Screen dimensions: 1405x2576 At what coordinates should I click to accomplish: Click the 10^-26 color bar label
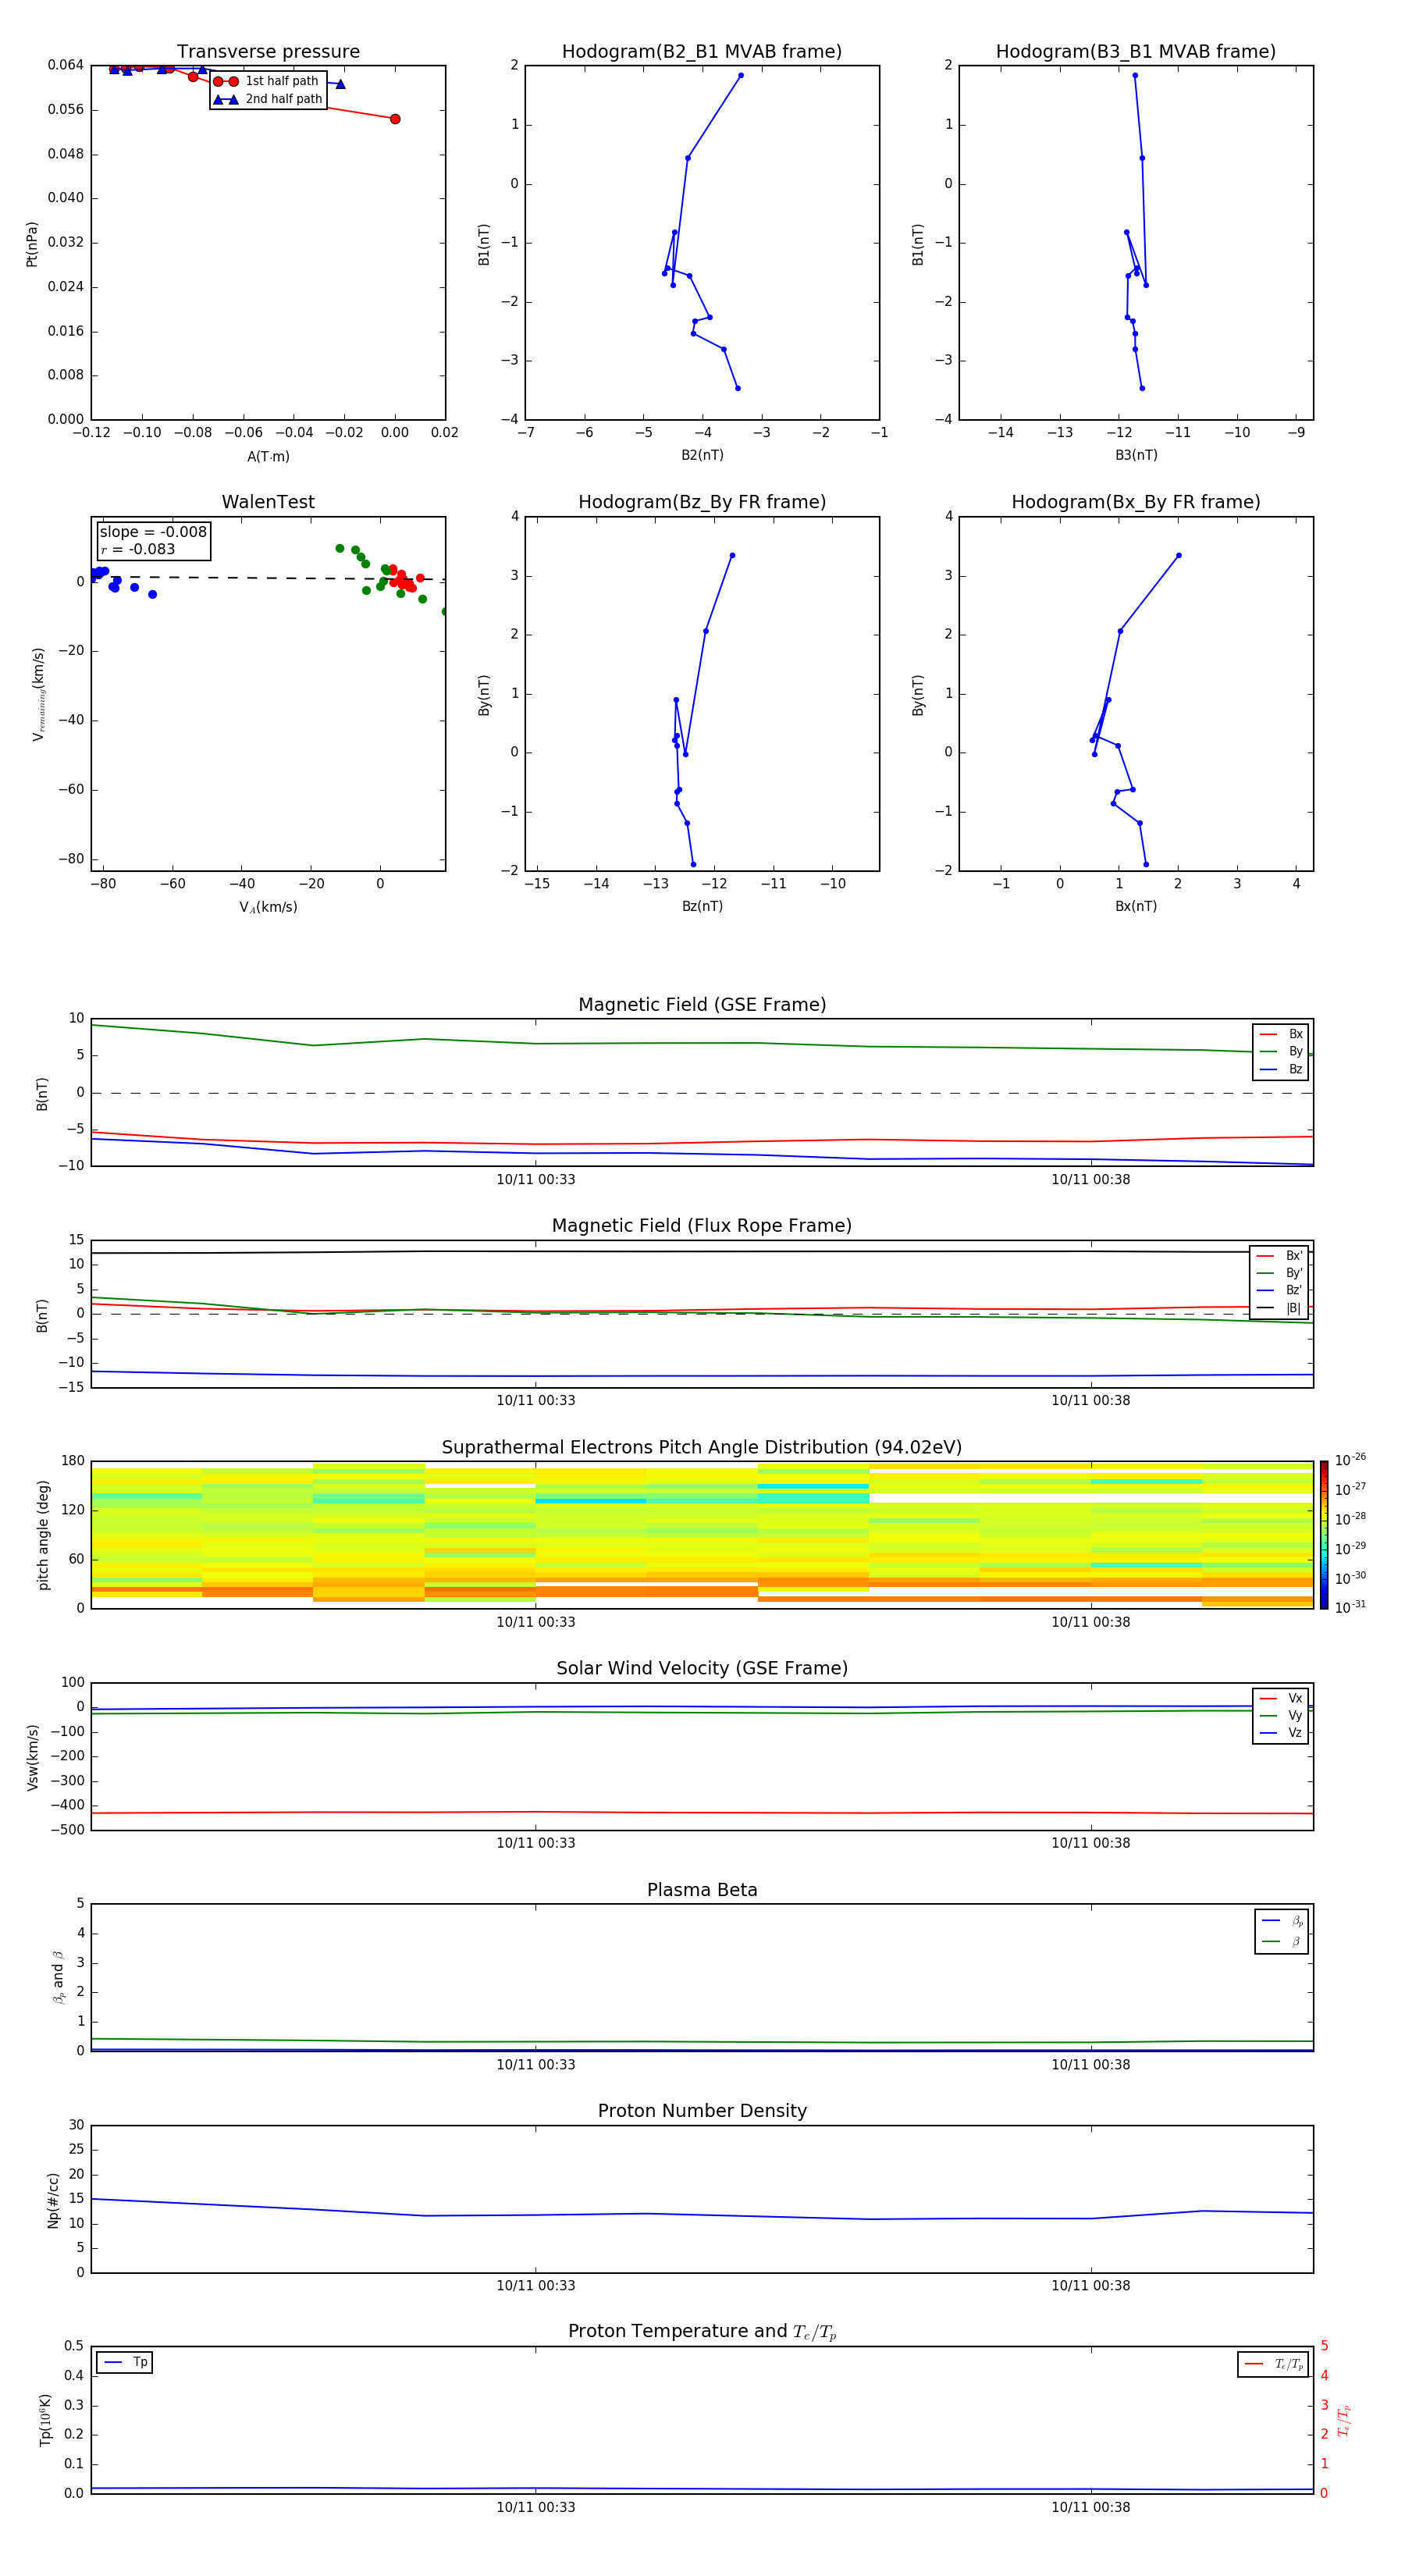(x=1350, y=1460)
